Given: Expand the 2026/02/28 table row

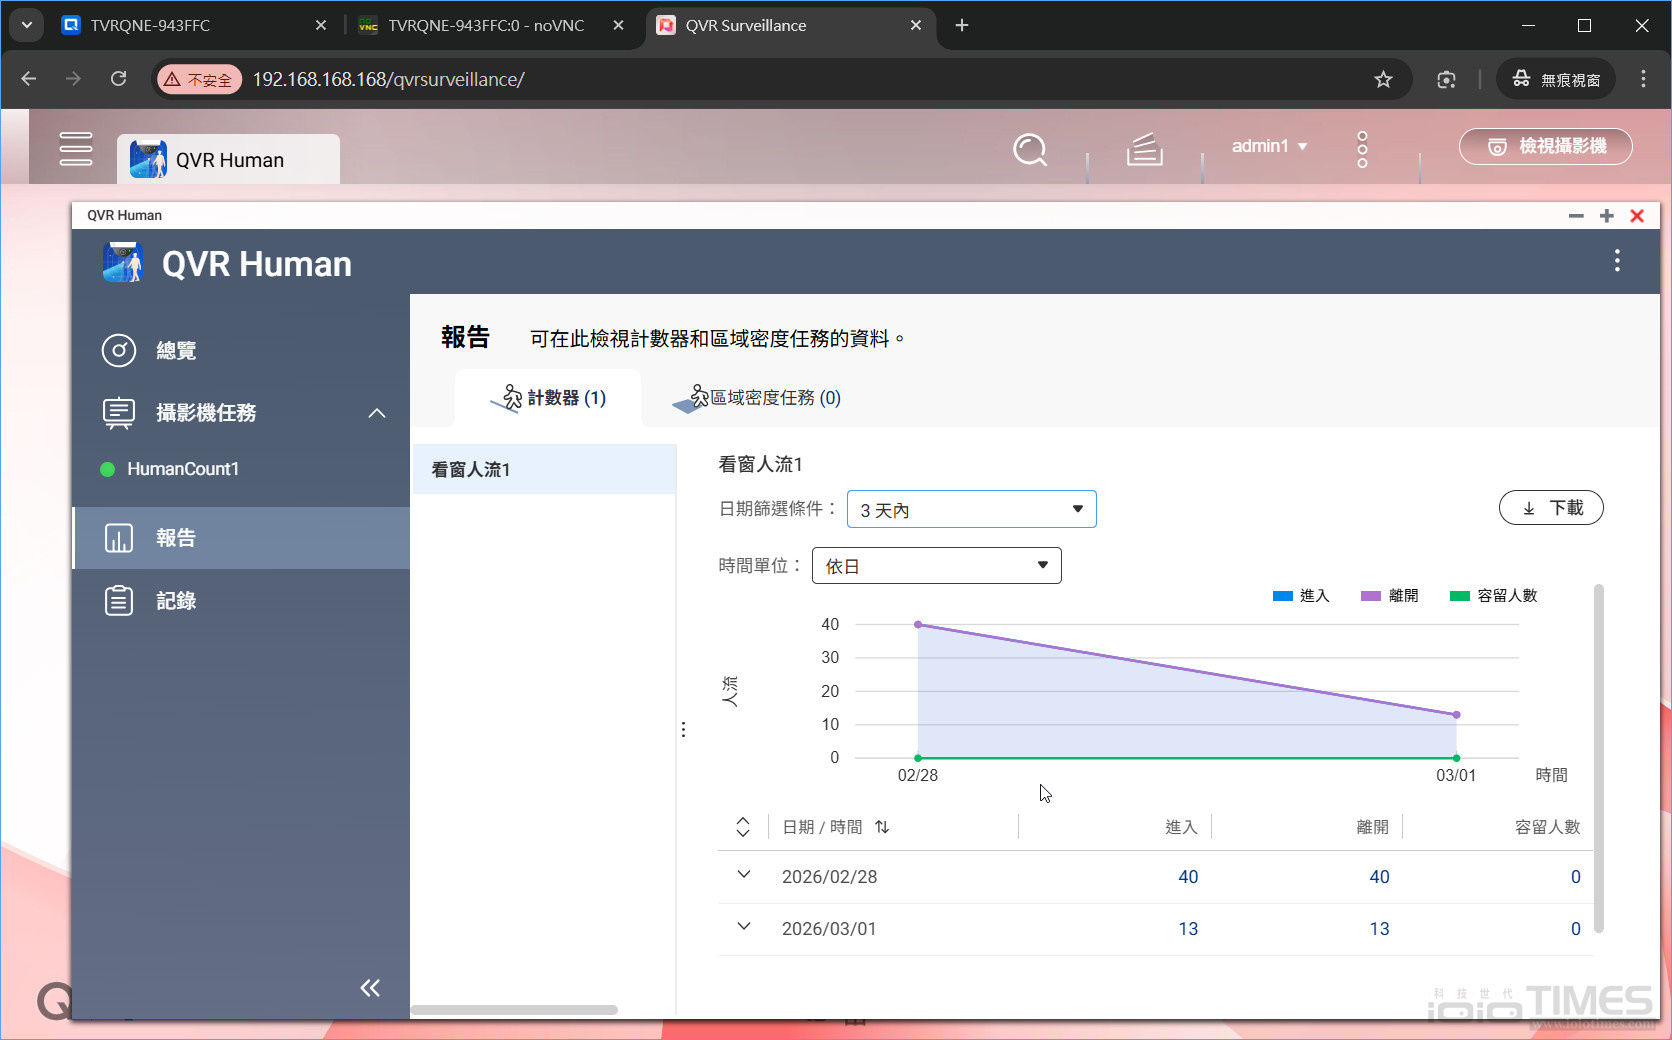Looking at the screenshot, I should tap(742, 875).
